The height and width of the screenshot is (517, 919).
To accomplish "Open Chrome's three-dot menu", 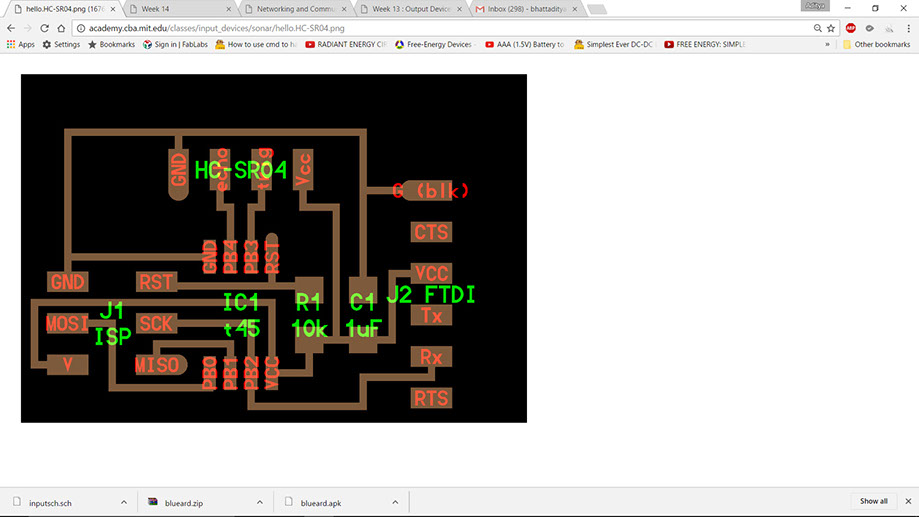I will (x=908, y=28).
